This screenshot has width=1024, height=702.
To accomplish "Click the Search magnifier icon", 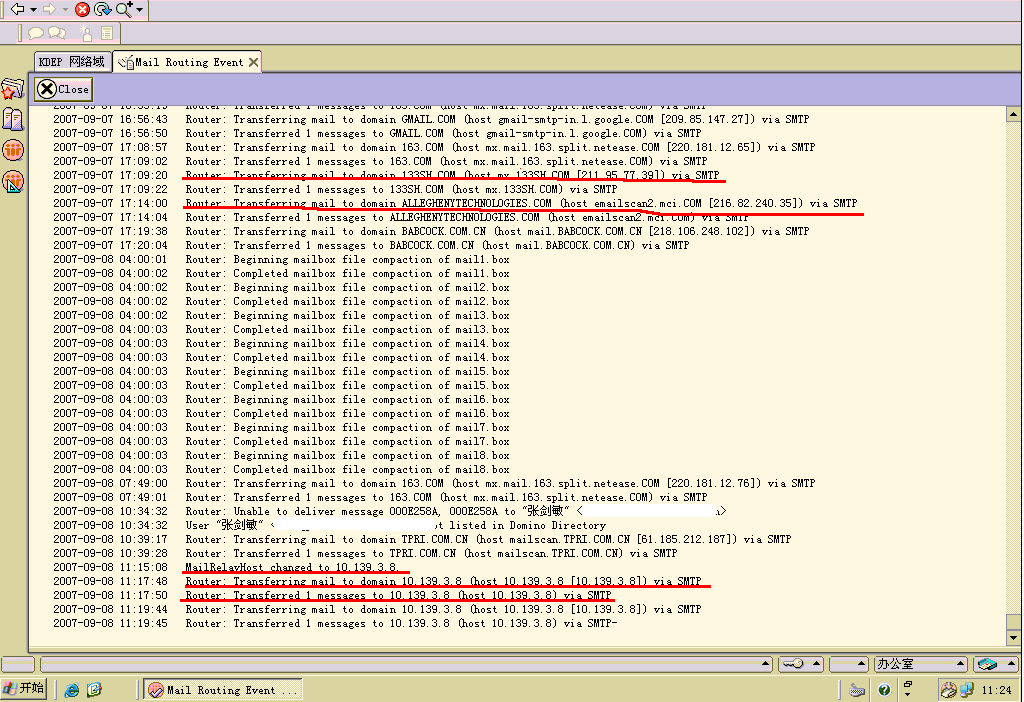I will [123, 9].
